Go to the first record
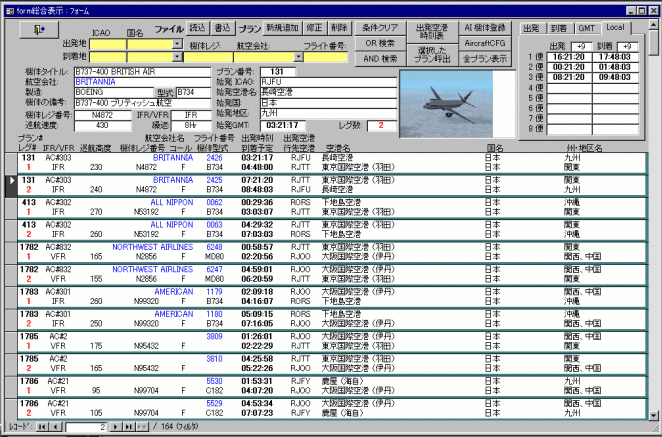The width and height of the screenshot is (662, 437). pyautogui.click(x=43, y=426)
